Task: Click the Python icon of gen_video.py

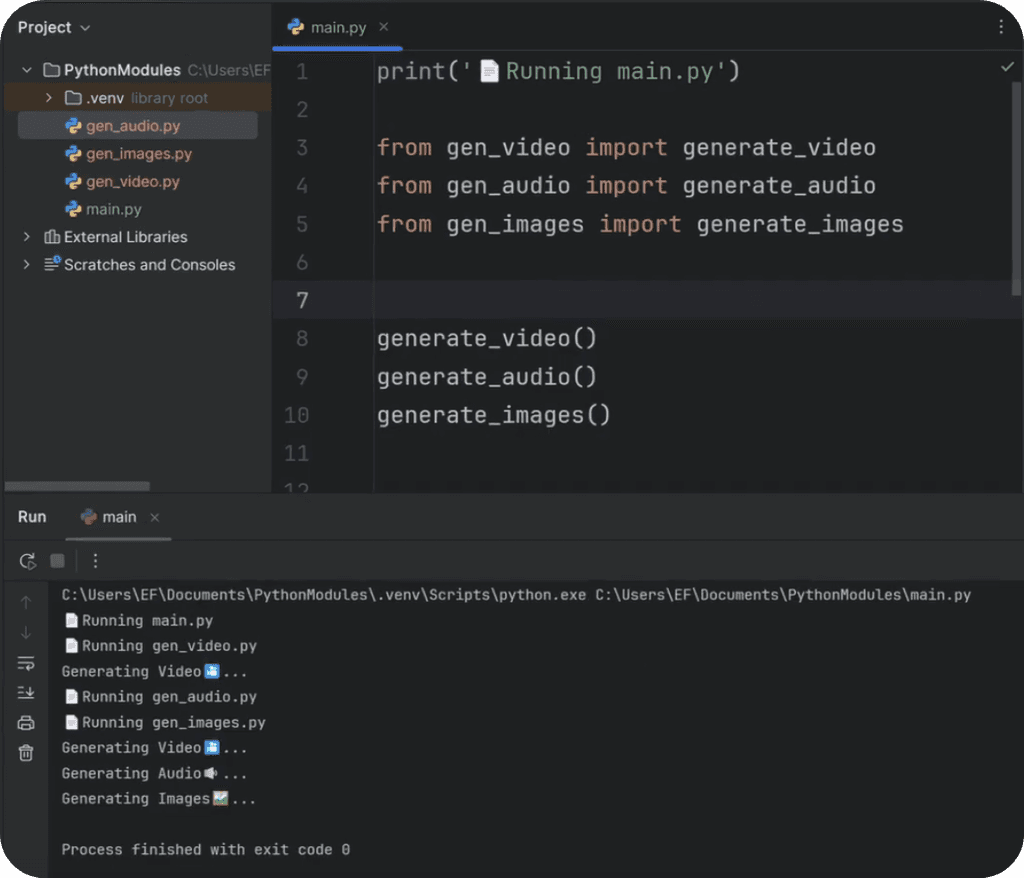Action: (73, 182)
